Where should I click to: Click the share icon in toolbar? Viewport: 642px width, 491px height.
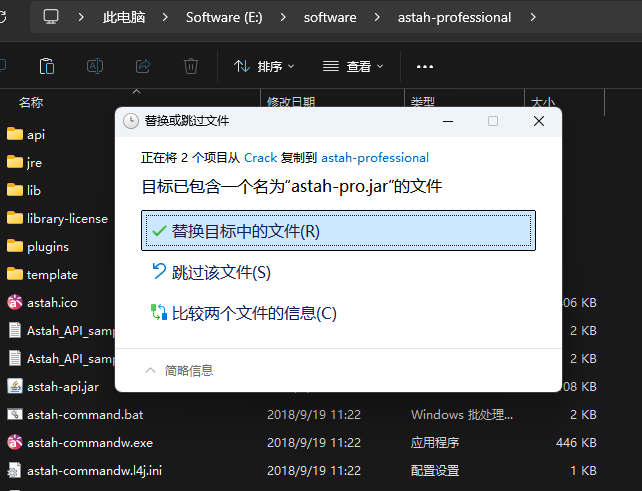[x=143, y=66]
